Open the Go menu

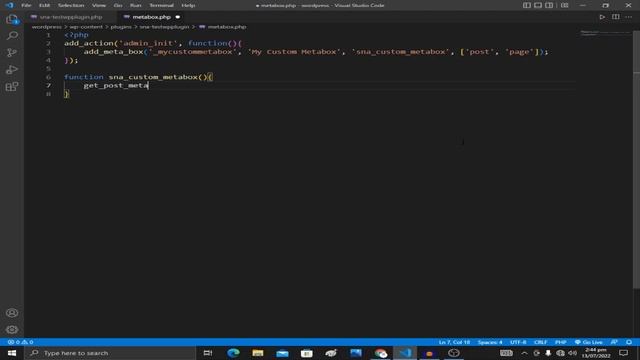pyautogui.click(x=118, y=5)
